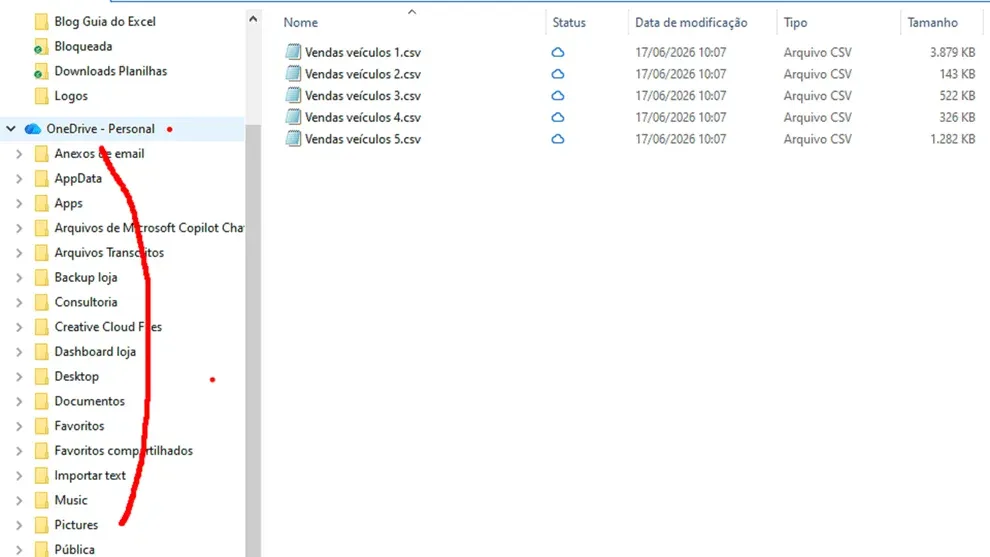Expand the Favoritos compartilhados node
990x557 pixels.
pos(19,451)
